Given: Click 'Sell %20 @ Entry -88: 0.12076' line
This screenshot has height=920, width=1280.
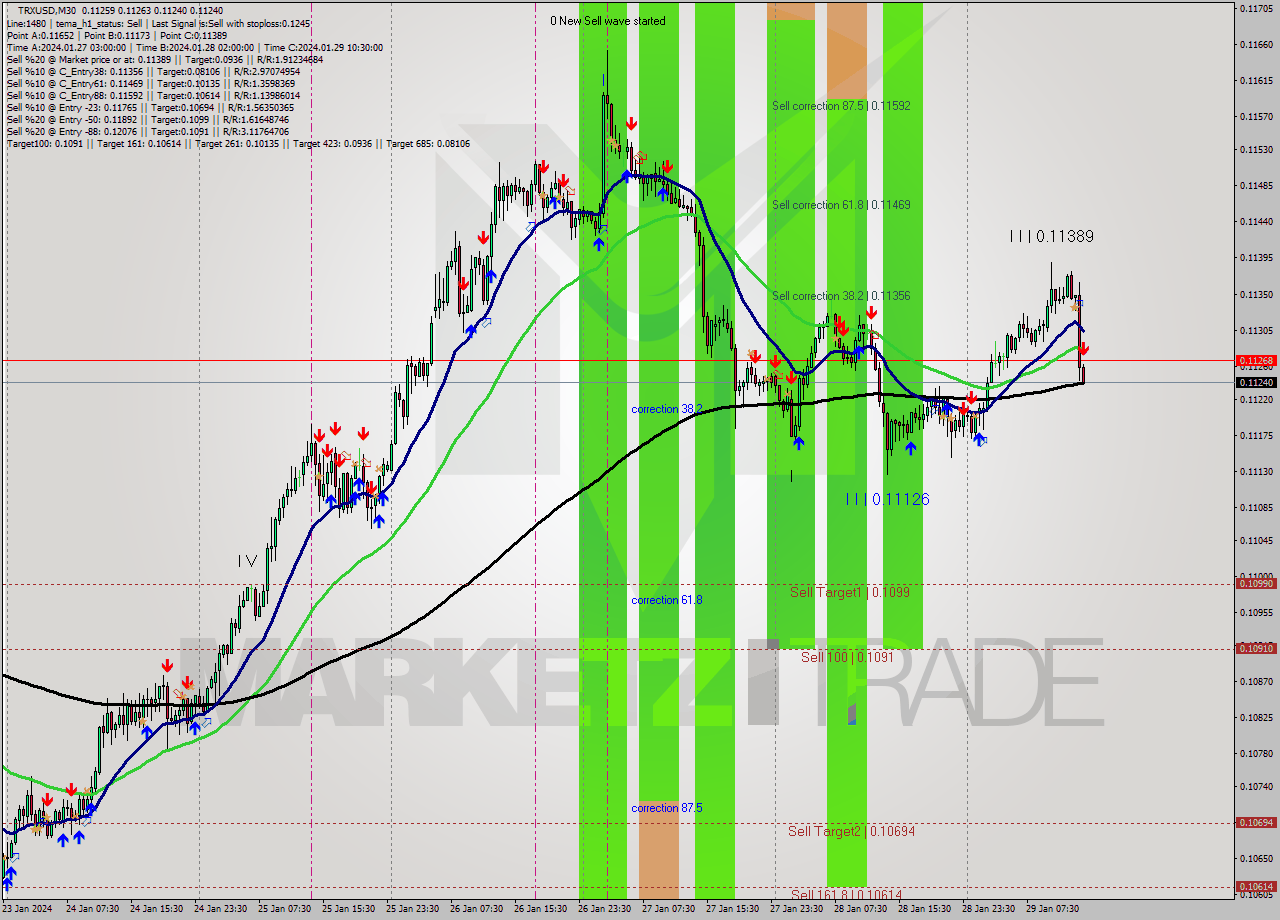Looking at the screenshot, I should pyautogui.click(x=148, y=131).
